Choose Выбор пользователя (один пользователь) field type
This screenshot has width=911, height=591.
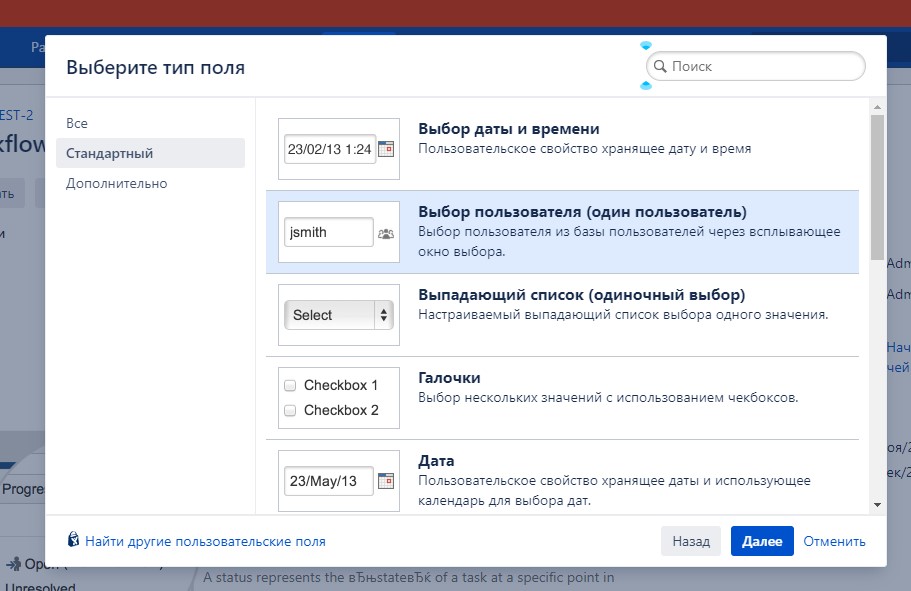[562, 232]
